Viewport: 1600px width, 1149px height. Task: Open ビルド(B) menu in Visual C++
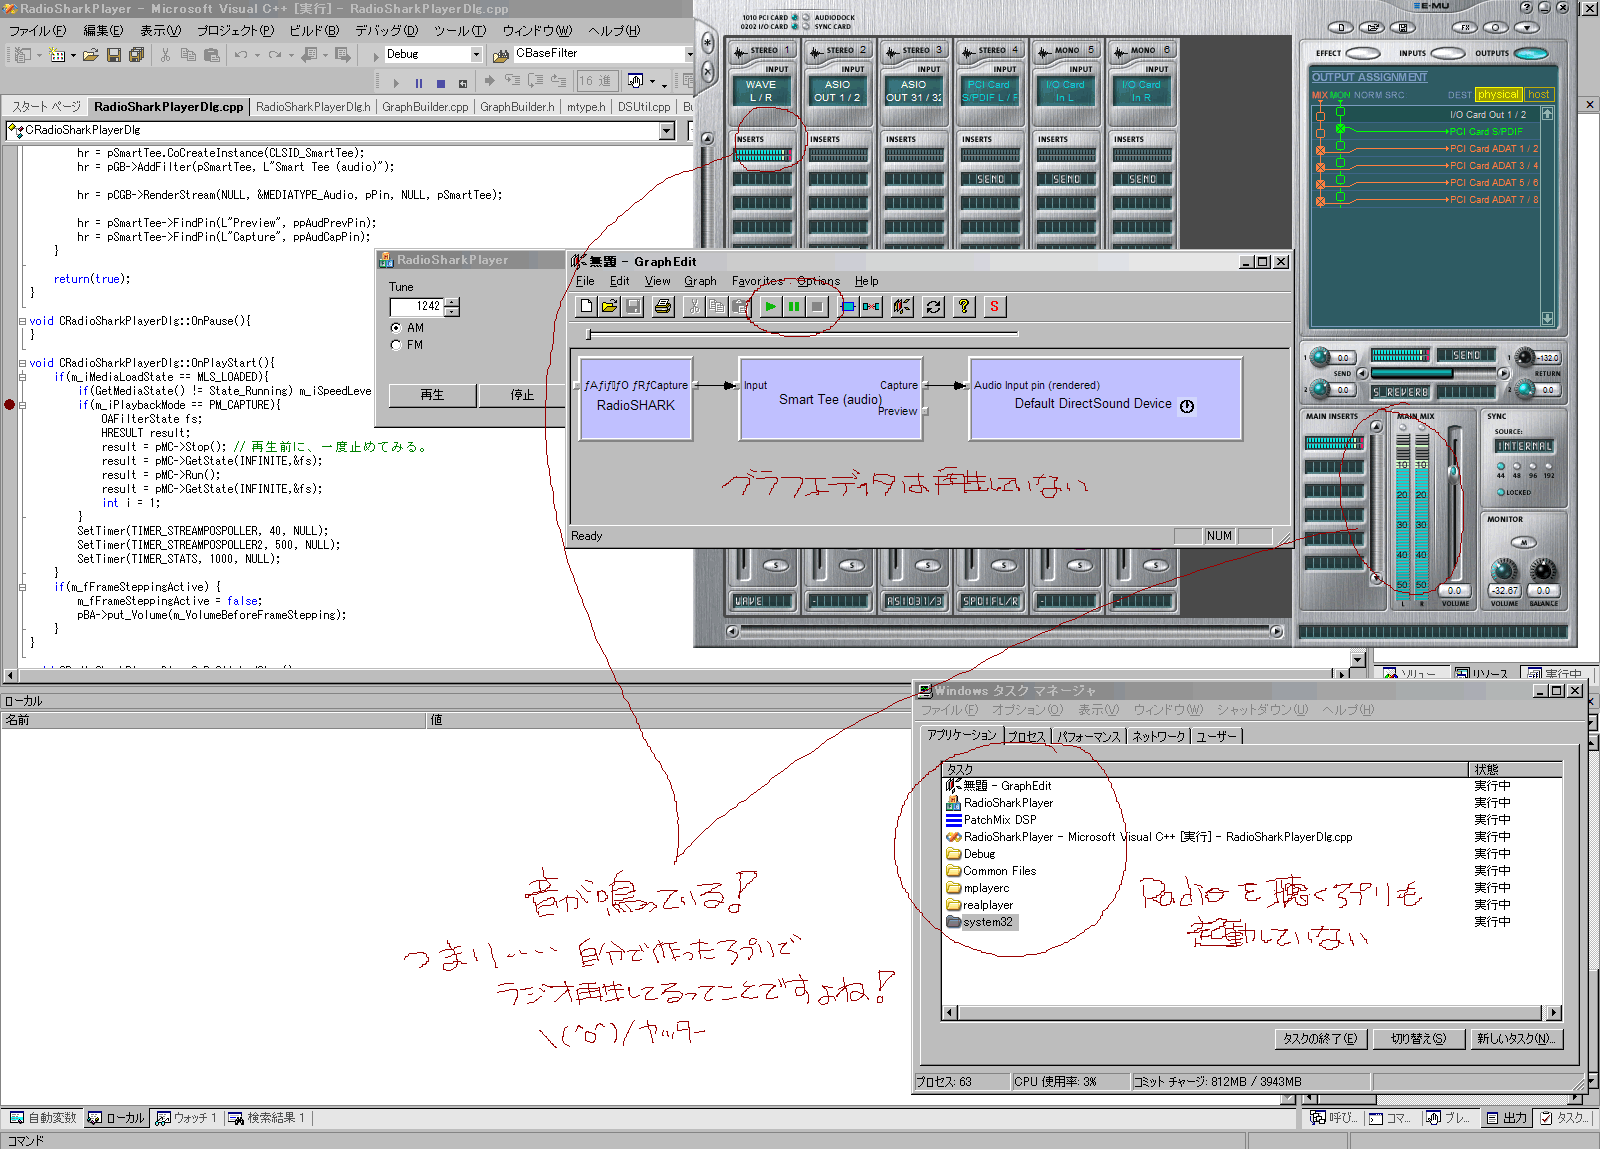point(314,31)
